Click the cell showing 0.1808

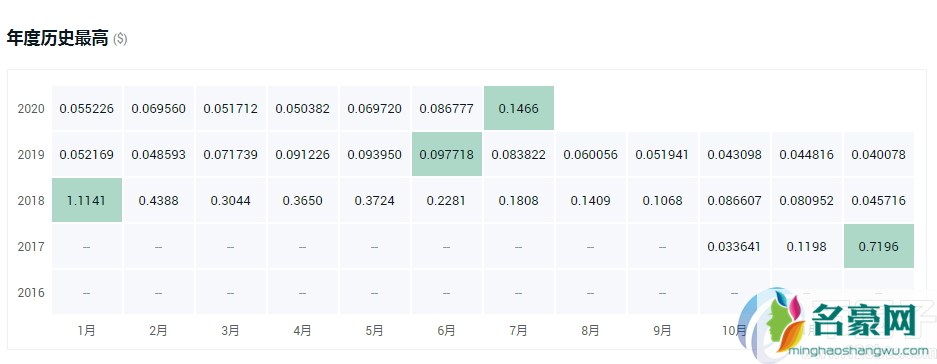[519, 200]
